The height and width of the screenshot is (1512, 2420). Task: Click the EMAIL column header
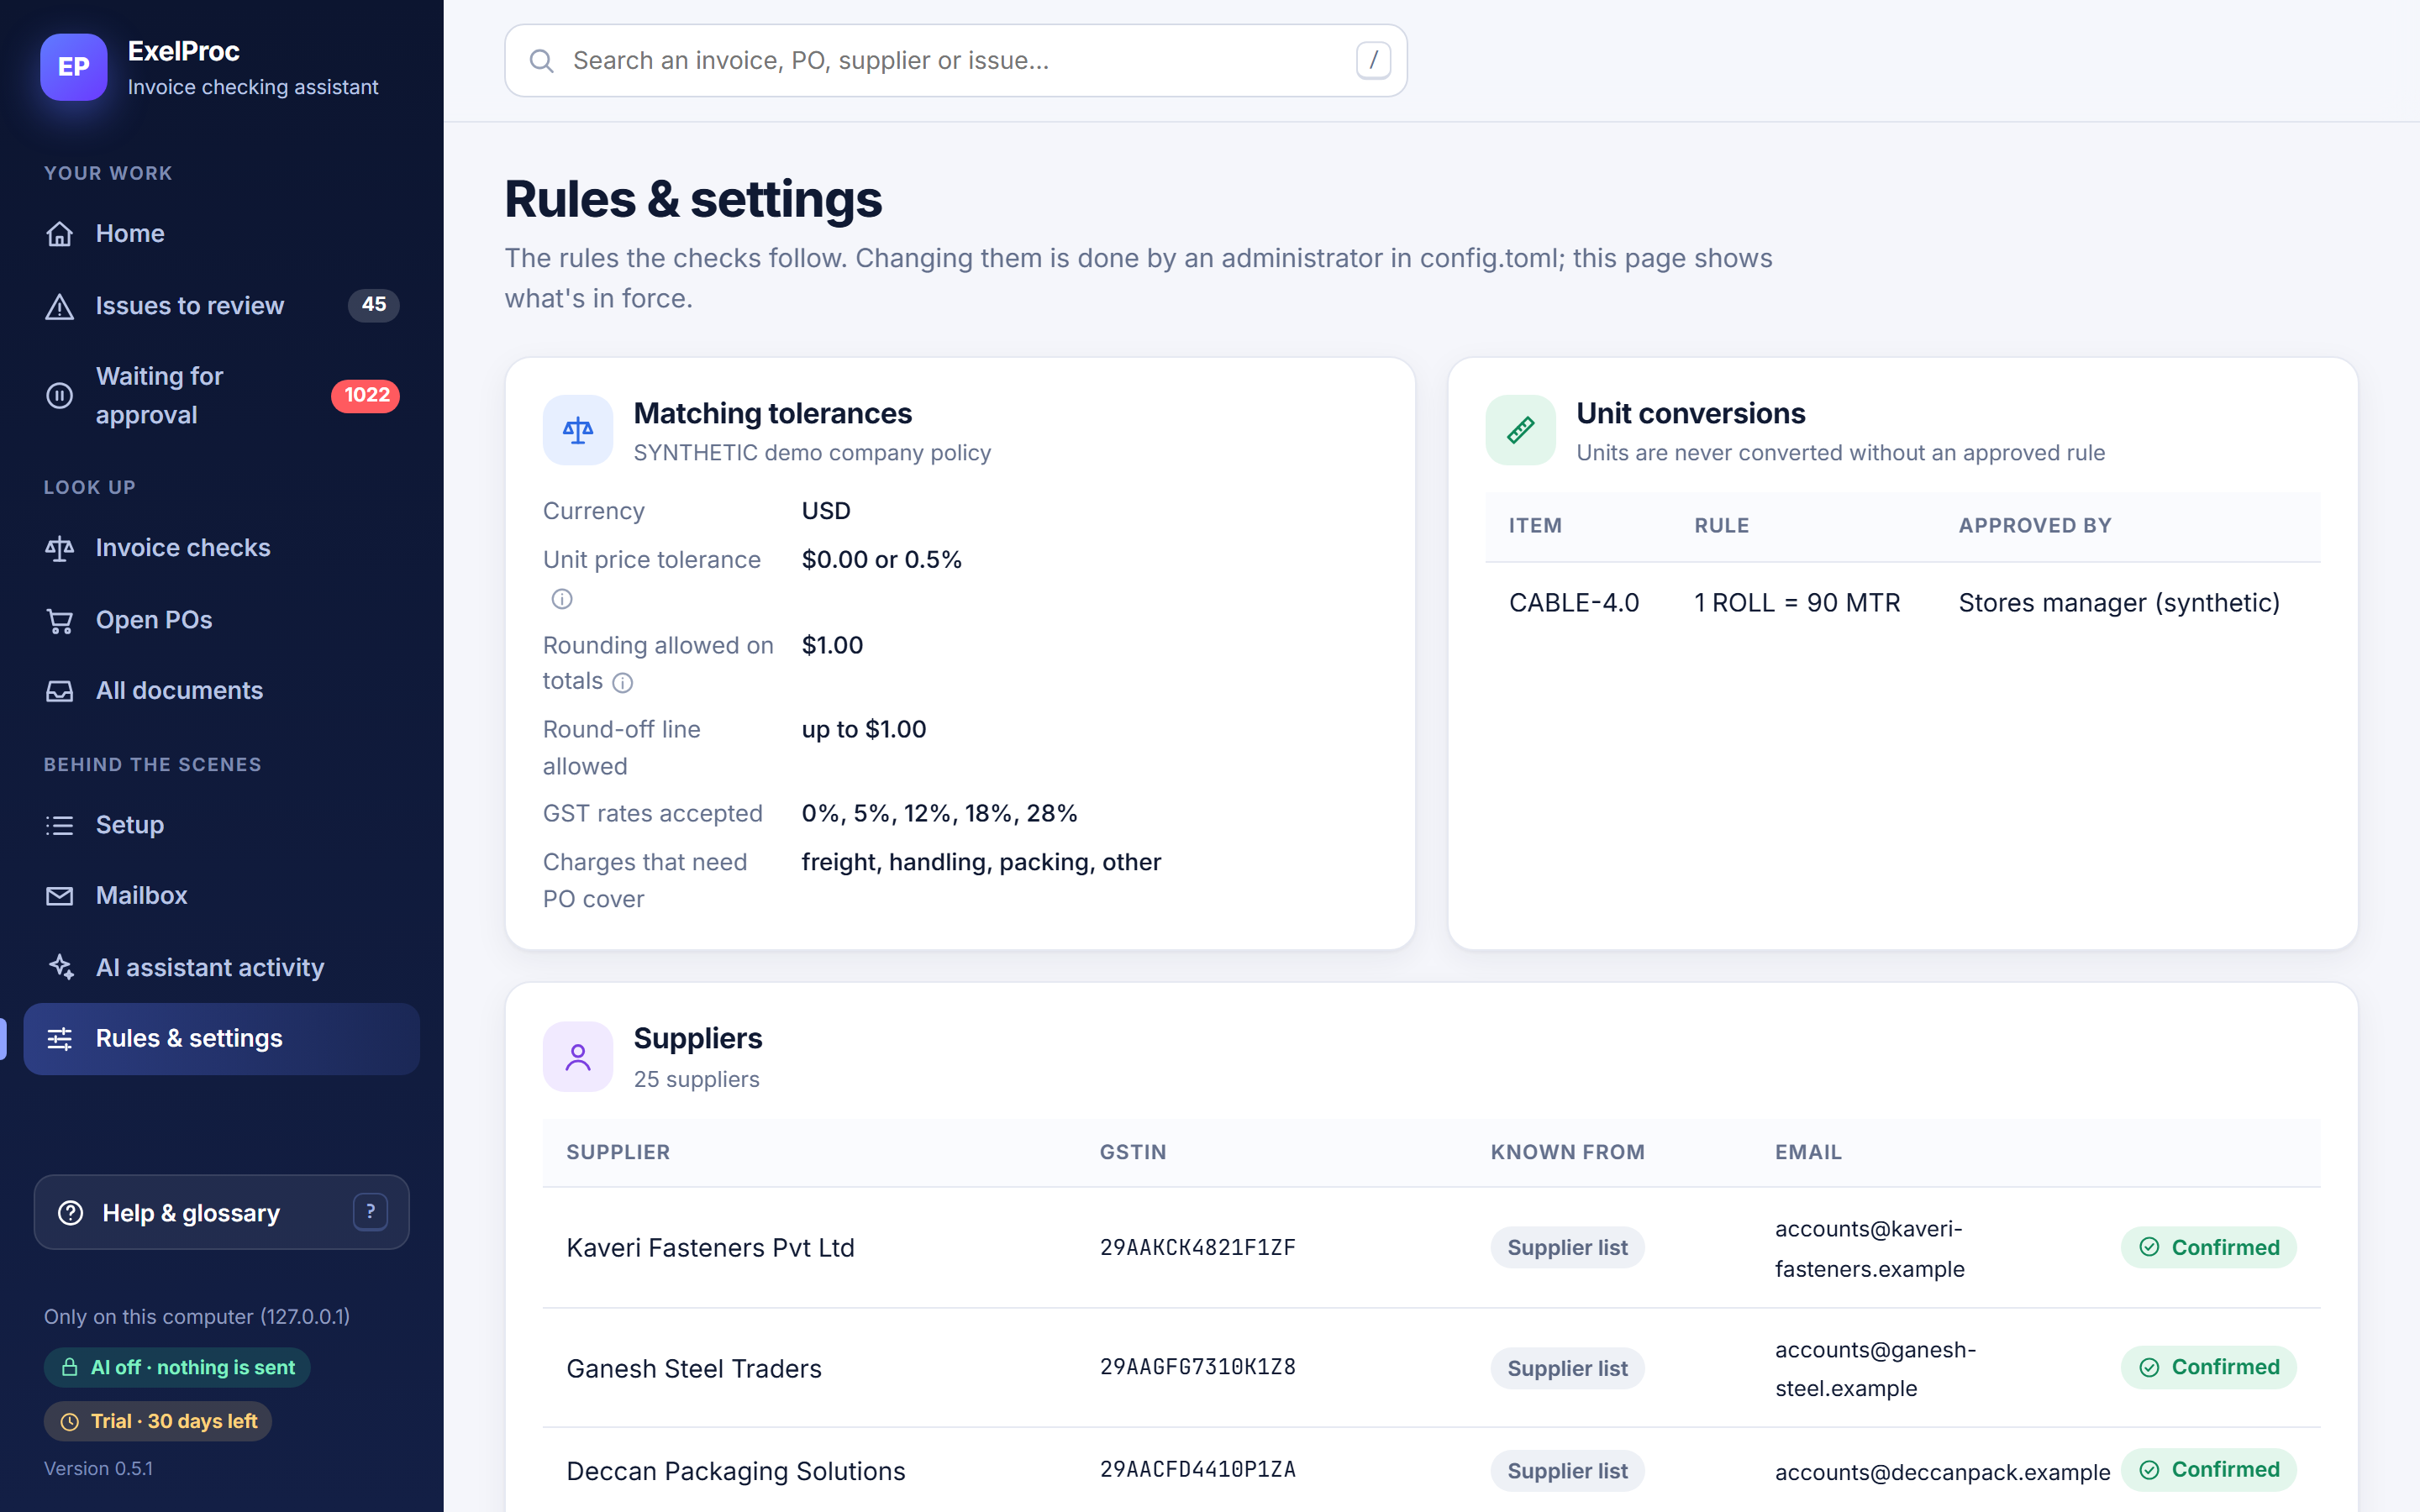point(1808,1152)
